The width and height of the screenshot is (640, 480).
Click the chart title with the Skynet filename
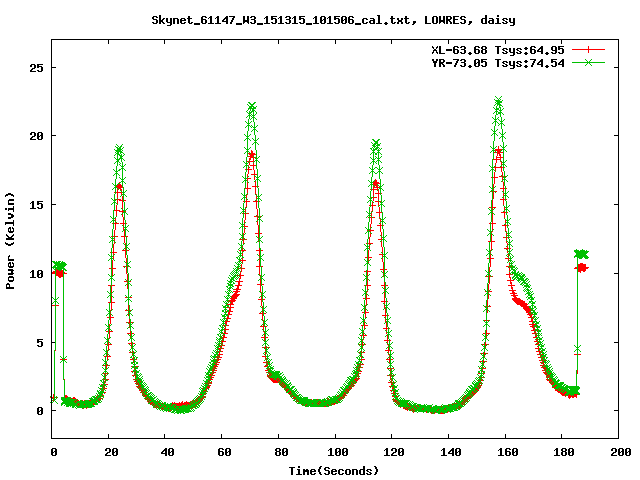[x=319, y=19]
